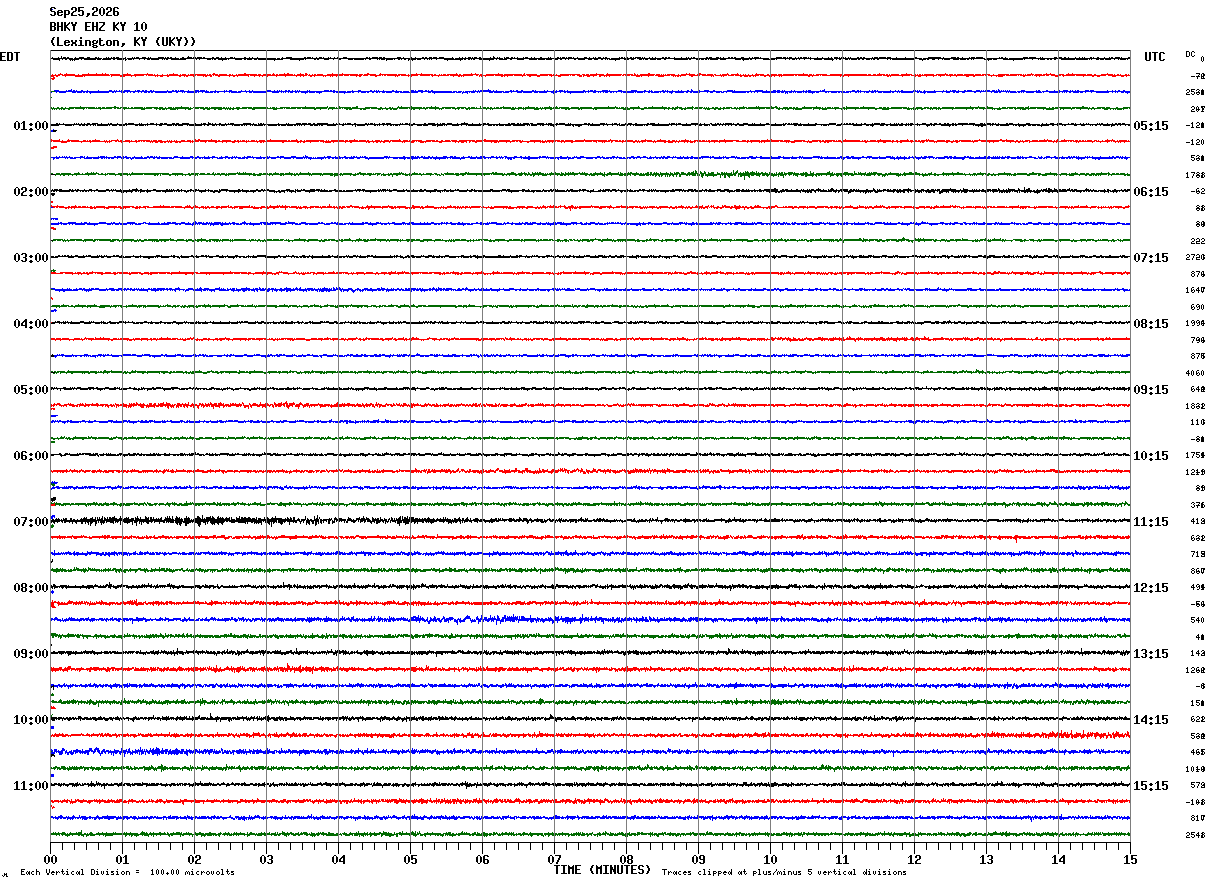Select the minute 05 axis tick label
1210x886 pixels.
[x=410, y=859]
